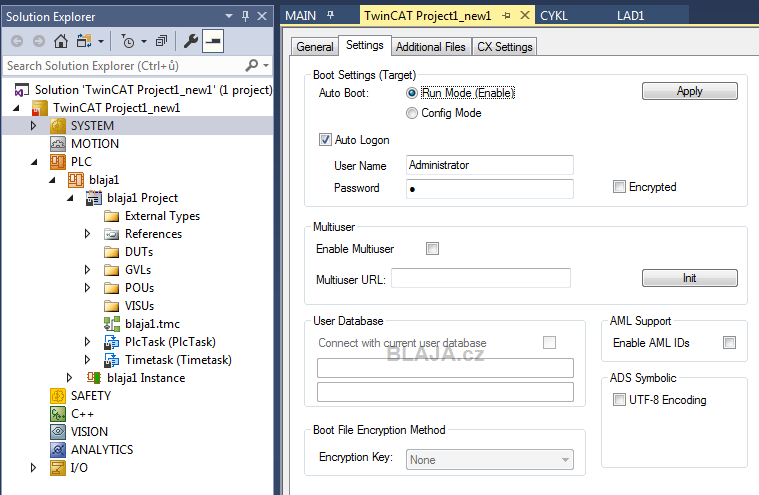Collapse the blaja1 Project node
The height and width of the screenshot is (495, 759).
tap(70, 198)
